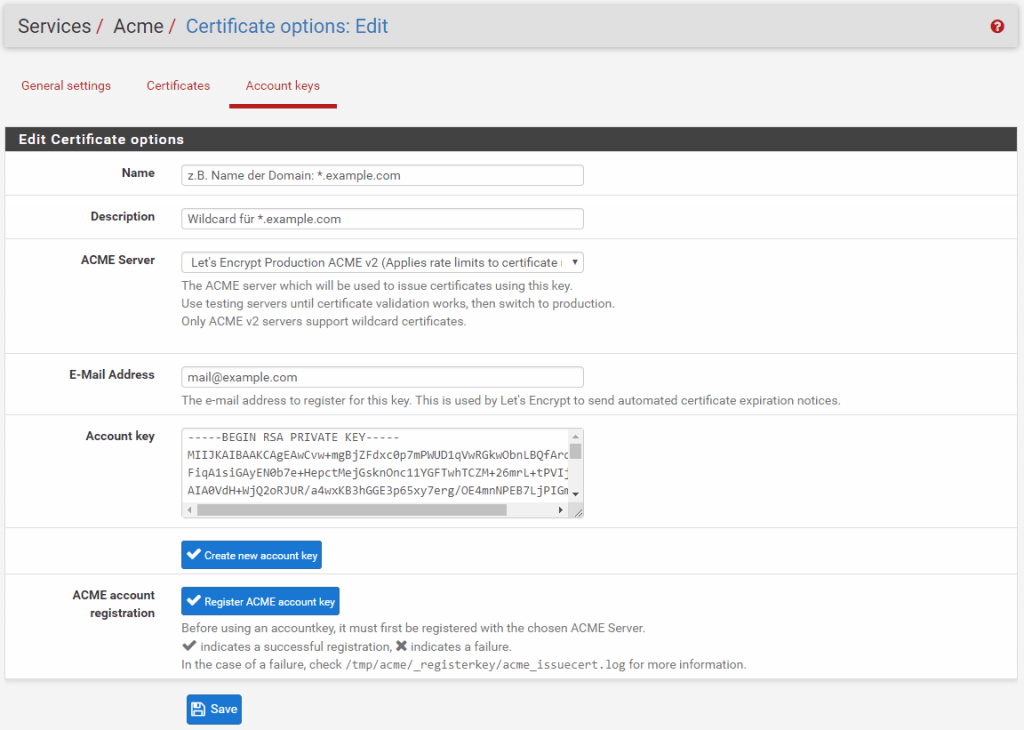Click the floppy disk Save button

(x=214, y=709)
